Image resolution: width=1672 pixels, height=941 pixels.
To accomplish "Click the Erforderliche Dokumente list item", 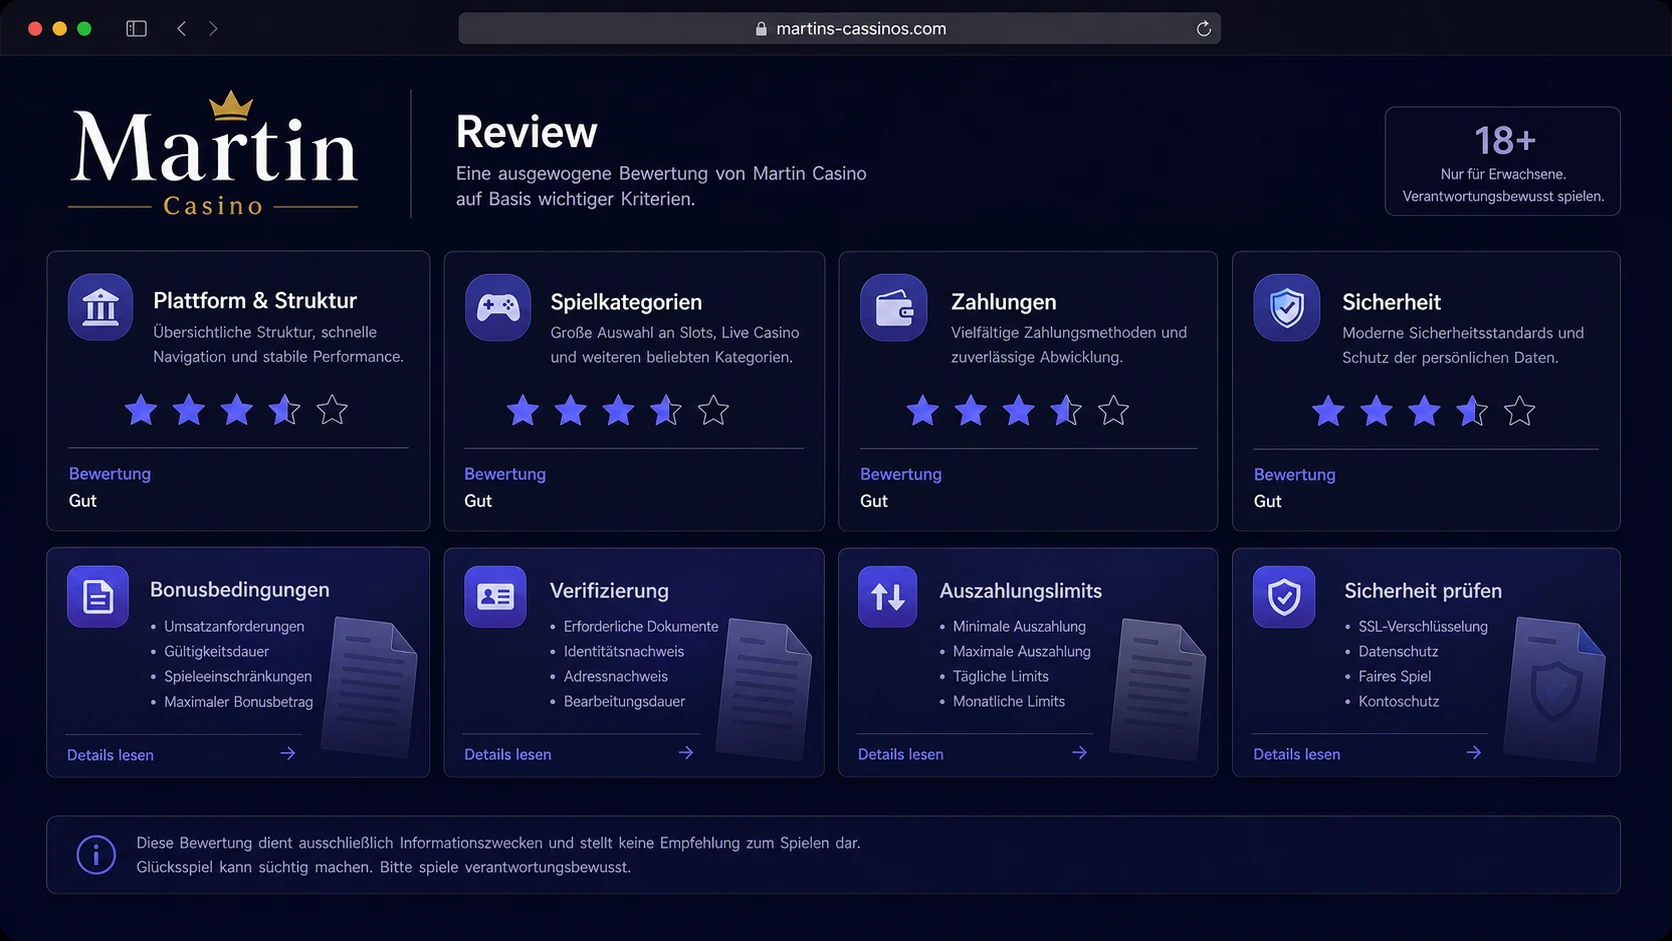I will (641, 626).
